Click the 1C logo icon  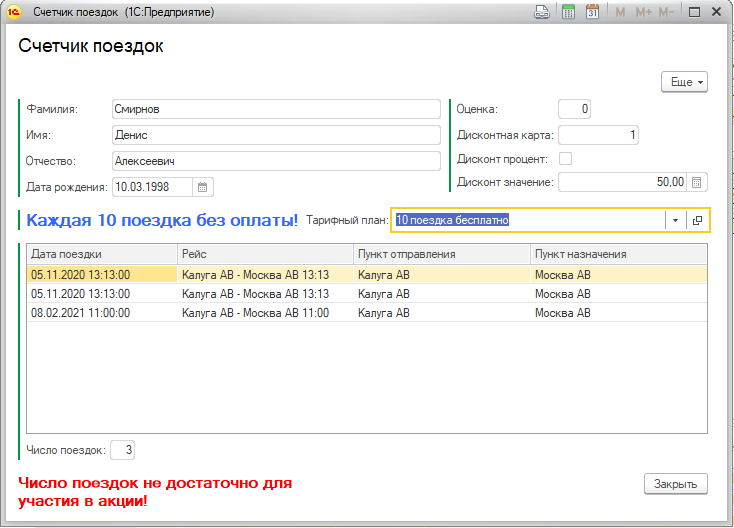tap(14, 12)
